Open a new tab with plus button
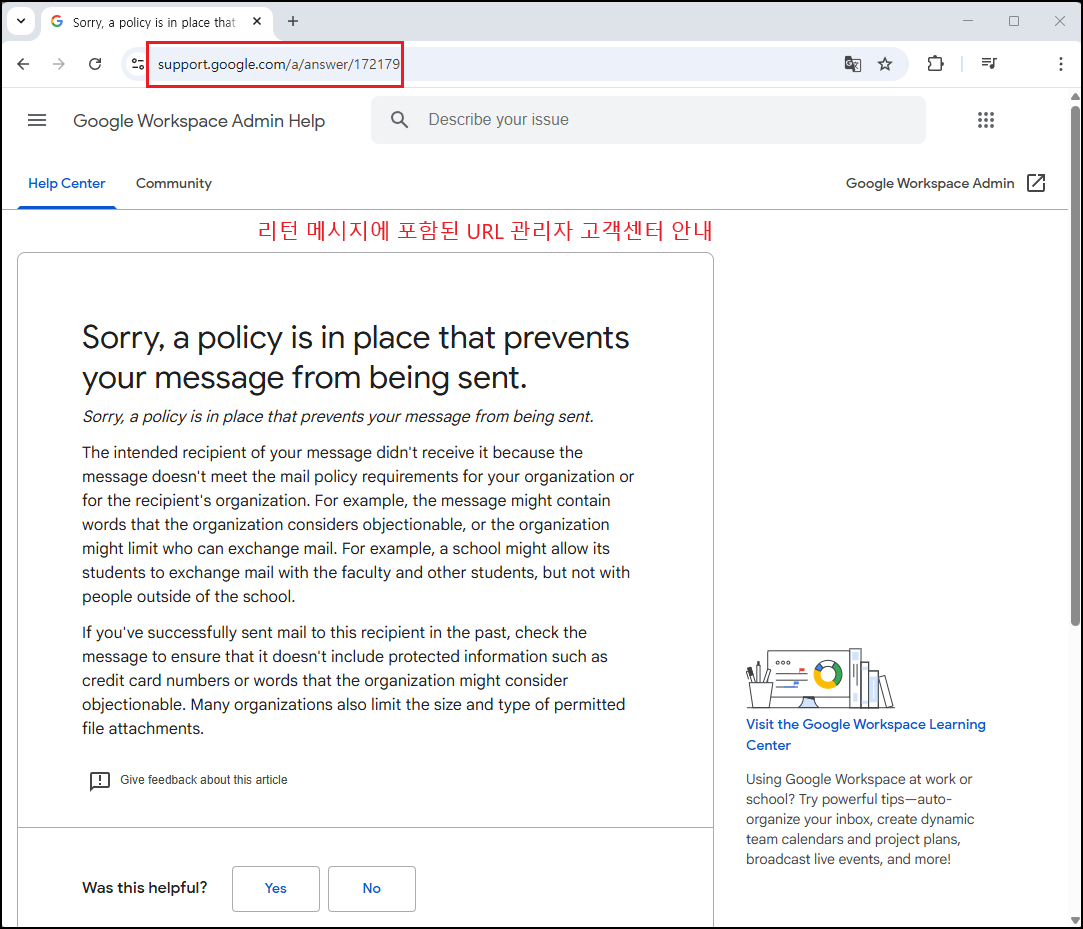 pyautogui.click(x=293, y=21)
